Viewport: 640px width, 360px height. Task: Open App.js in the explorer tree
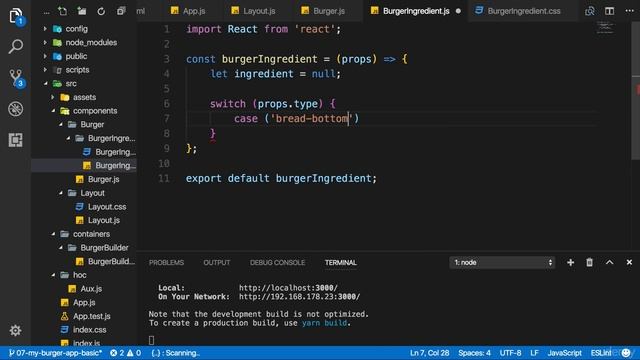(84, 302)
